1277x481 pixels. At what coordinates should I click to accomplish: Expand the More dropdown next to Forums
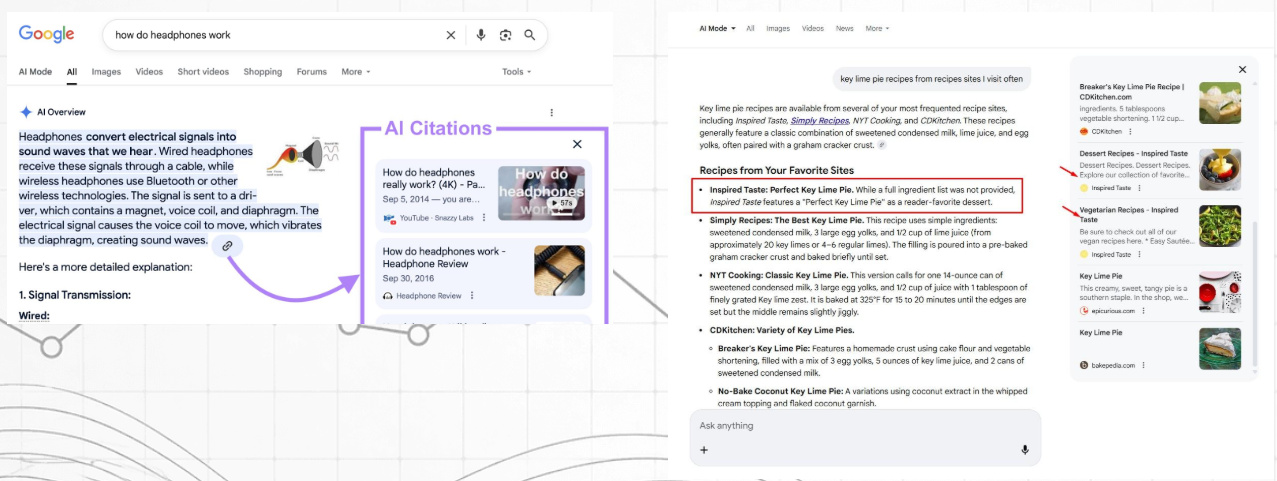tap(356, 72)
